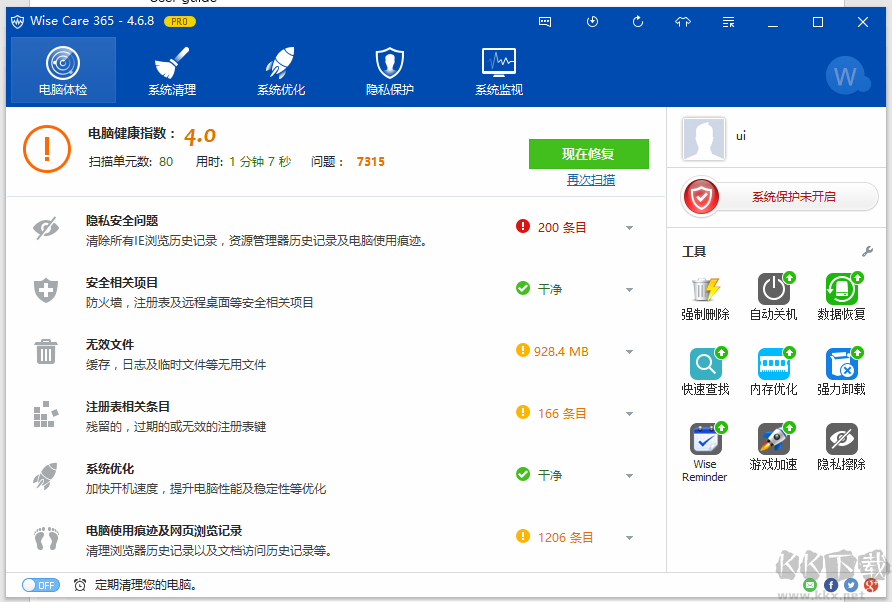
Task: Expand the registry entries 166 items row
Action: click(630, 413)
